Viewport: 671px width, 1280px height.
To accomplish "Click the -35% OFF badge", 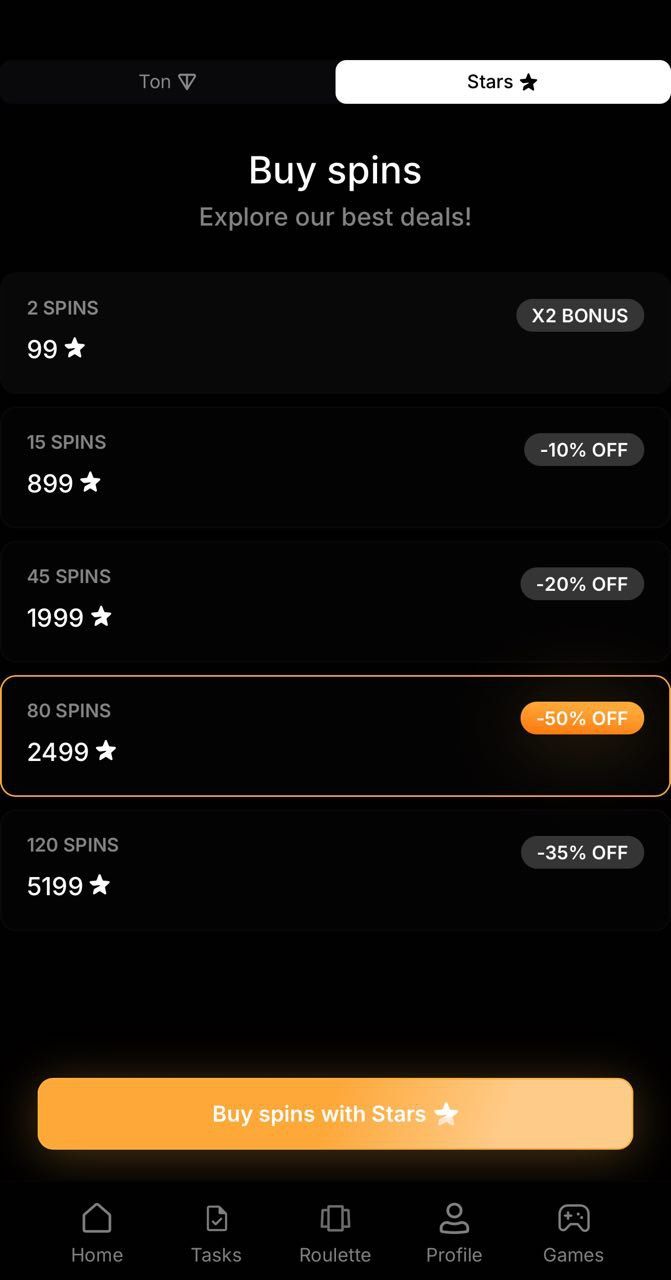I will tap(582, 852).
